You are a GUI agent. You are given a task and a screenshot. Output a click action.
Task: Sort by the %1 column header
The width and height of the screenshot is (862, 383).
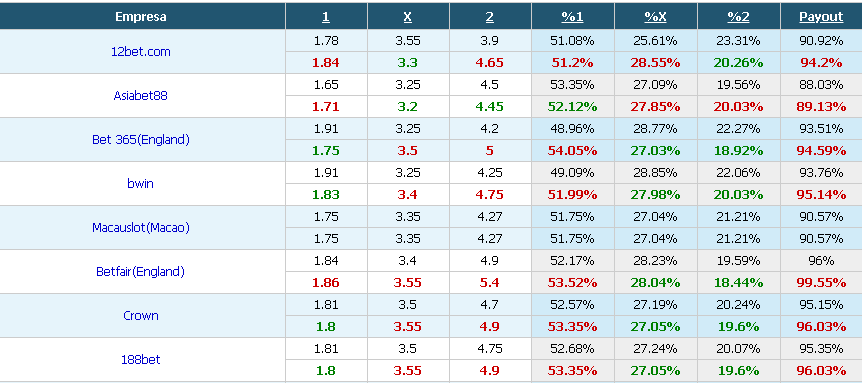point(572,17)
